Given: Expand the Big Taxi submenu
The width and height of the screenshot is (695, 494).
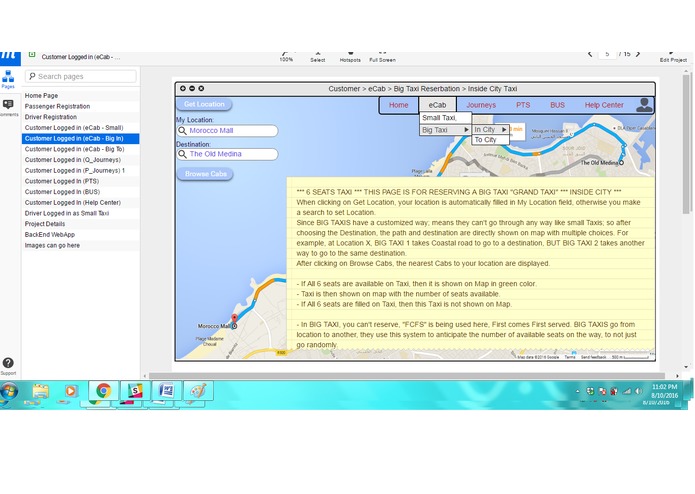Looking at the screenshot, I should point(445,130).
